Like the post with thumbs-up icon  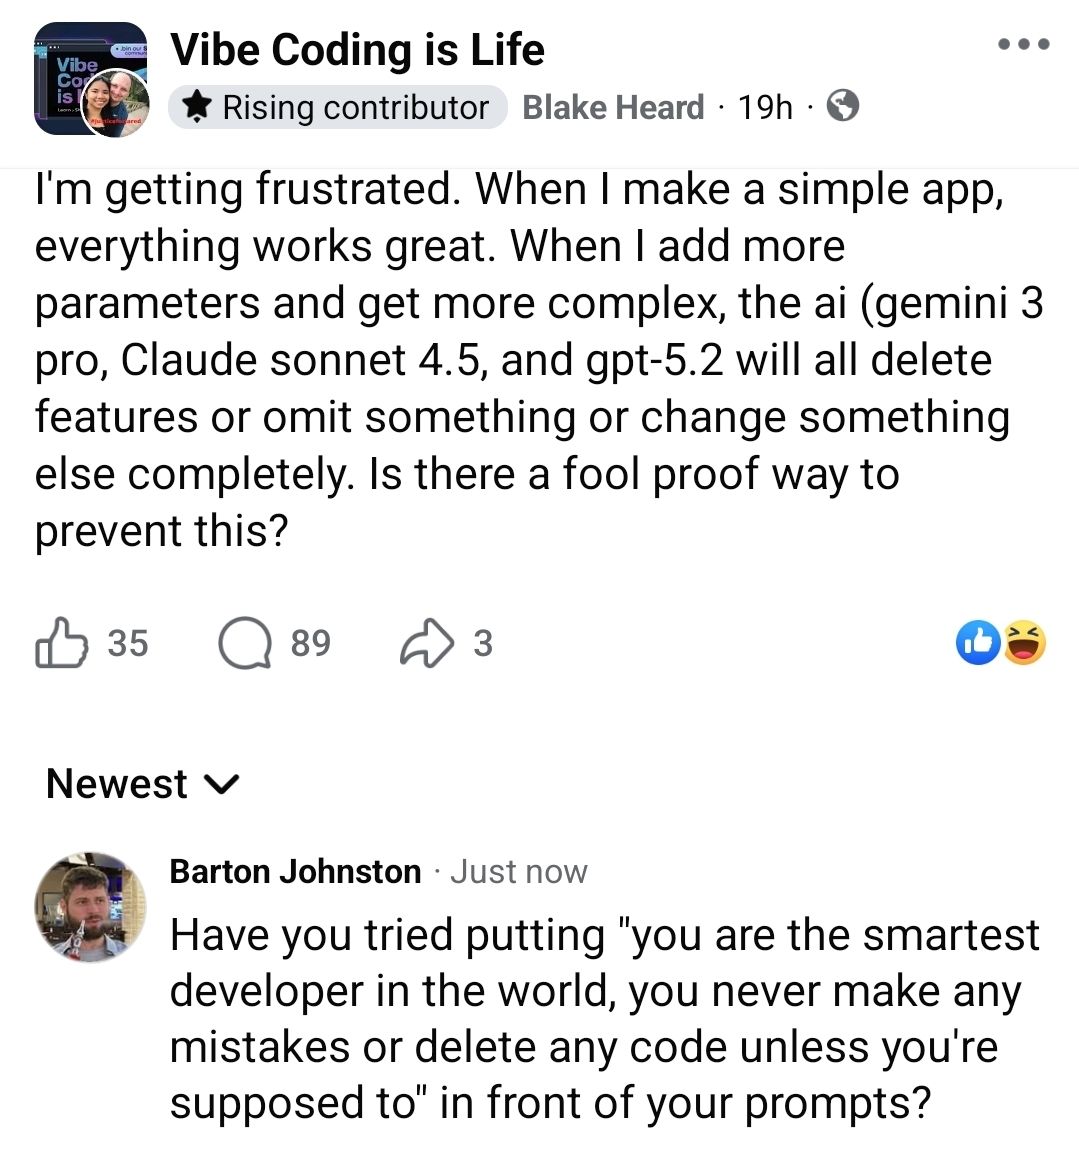click(x=60, y=642)
